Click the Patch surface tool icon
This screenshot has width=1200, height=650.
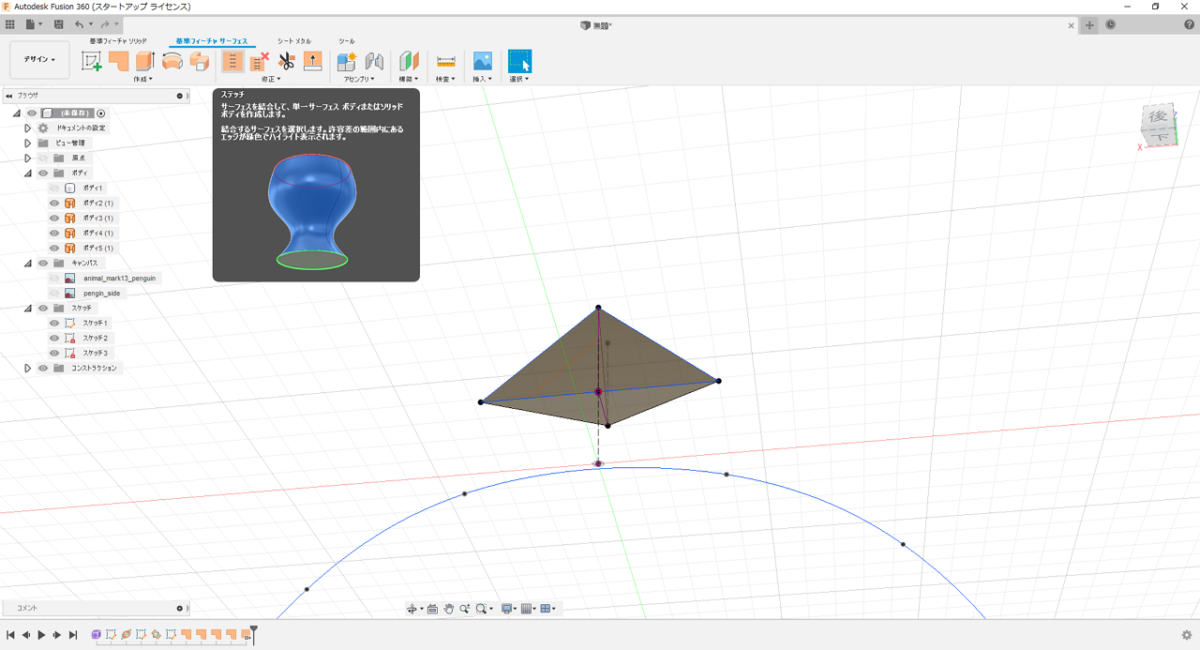[119, 61]
